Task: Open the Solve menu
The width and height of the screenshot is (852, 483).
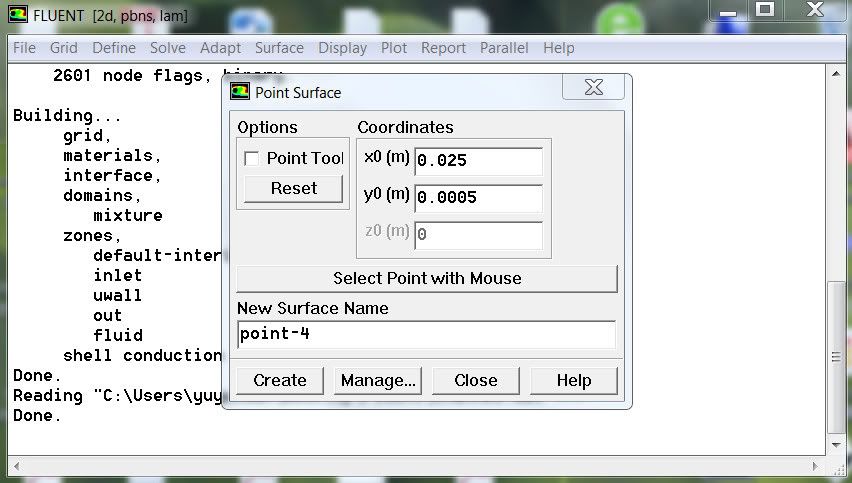Action: [x=168, y=48]
